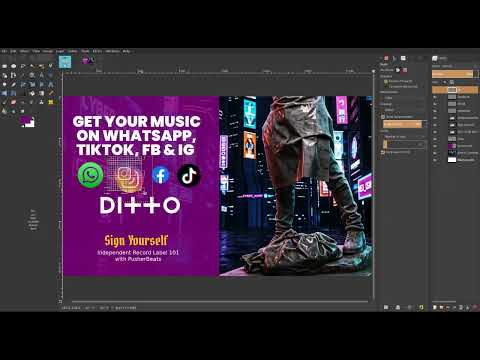Open the Windows menu
The height and width of the screenshot is (360, 480).
tap(113, 51)
